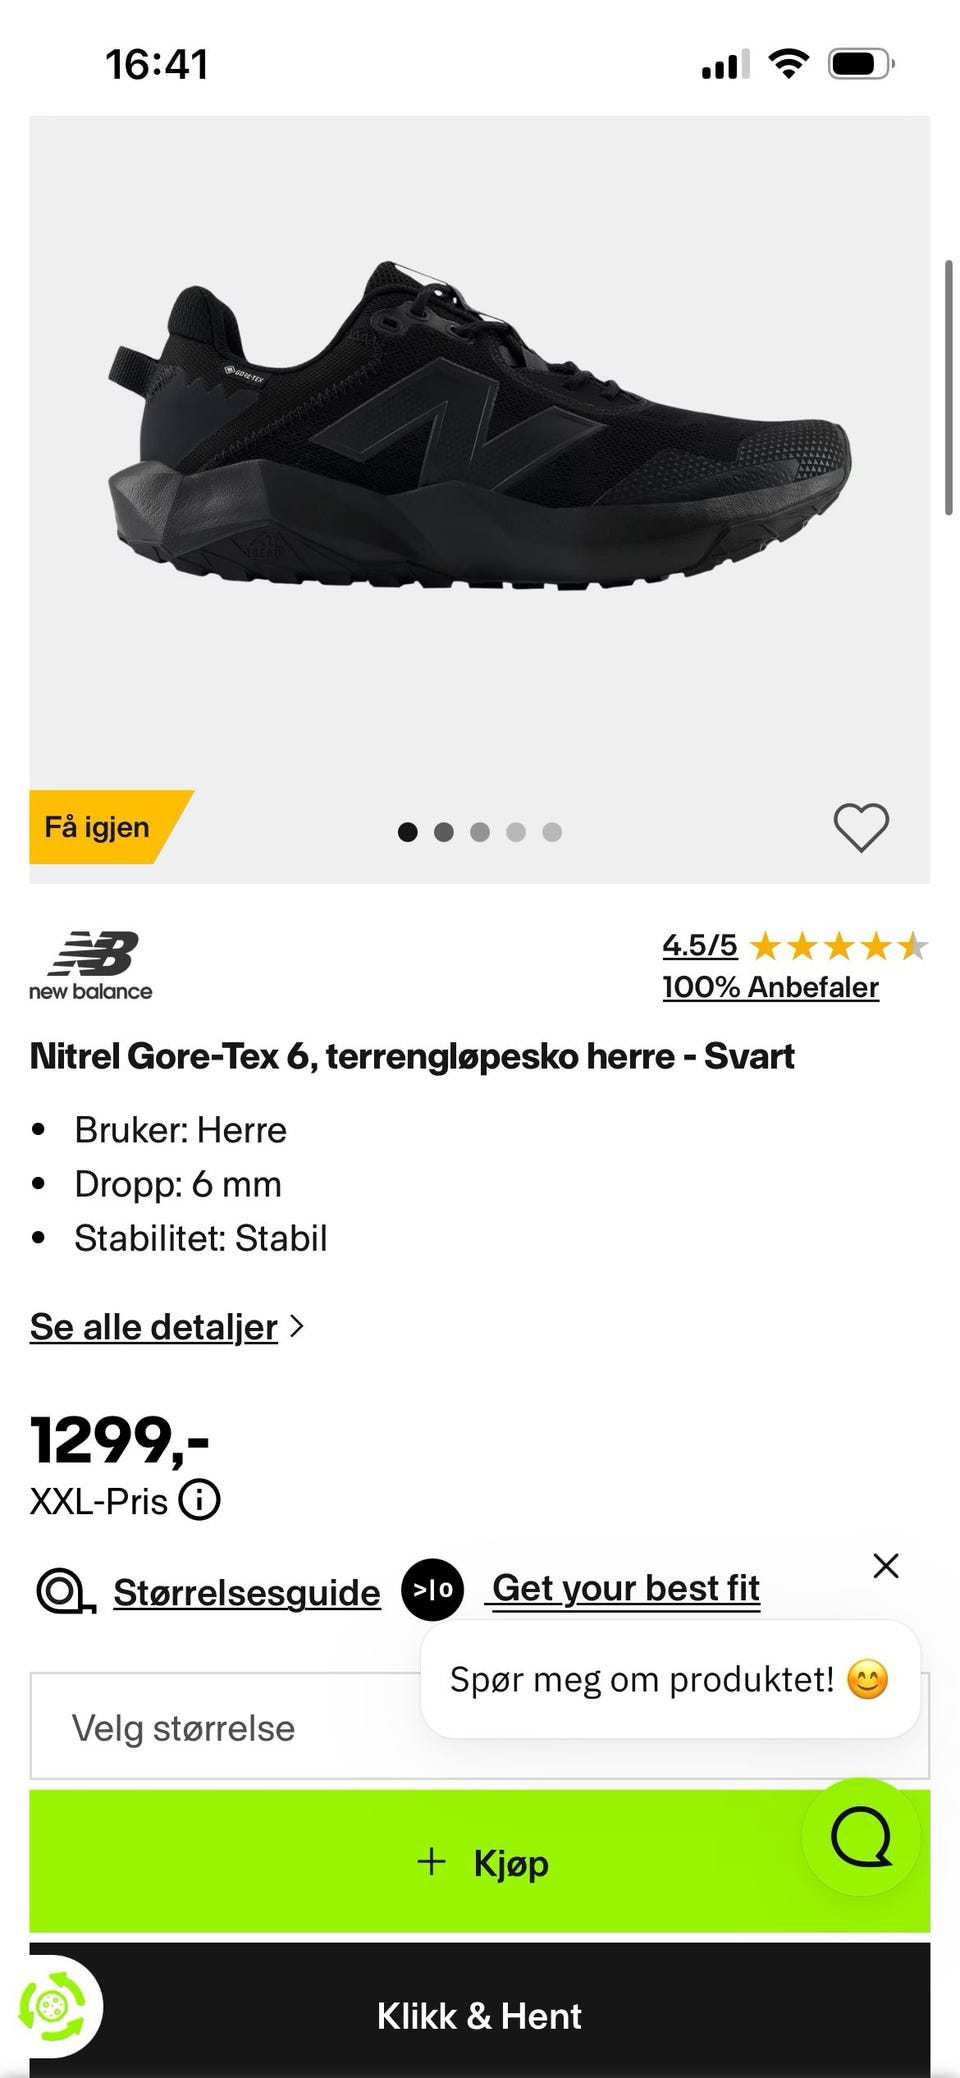Tap the green Kjøp button
The height and width of the screenshot is (2078, 960).
pos(480,1861)
